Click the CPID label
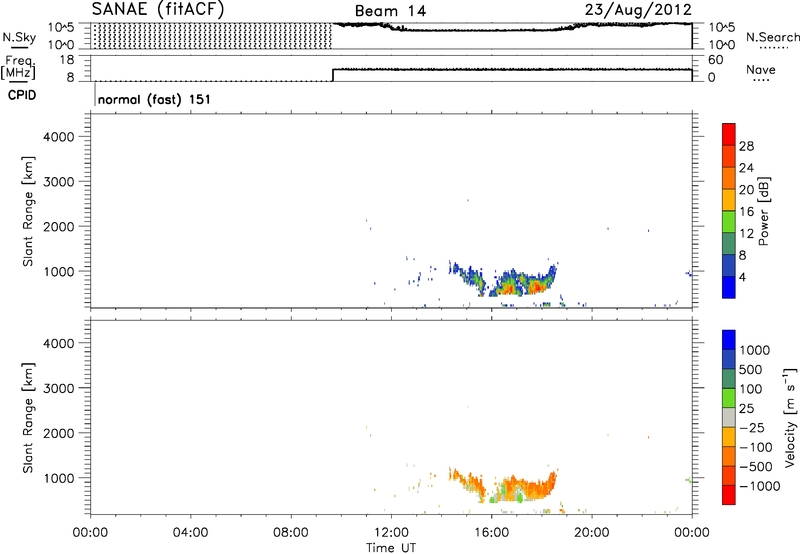This screenshot has height=554, width=800. click(x=22, y=95)
